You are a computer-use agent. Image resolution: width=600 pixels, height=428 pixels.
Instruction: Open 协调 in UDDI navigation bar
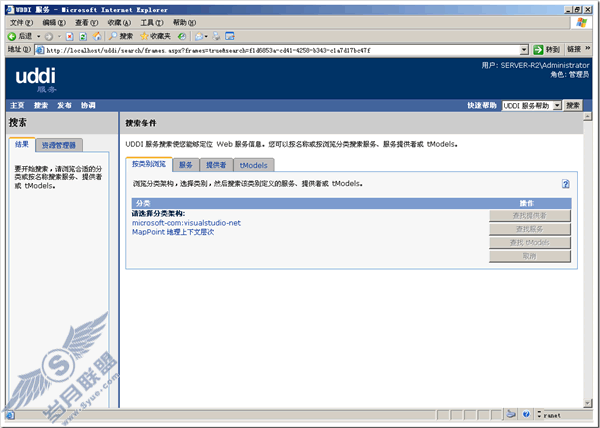coord(88,105)
